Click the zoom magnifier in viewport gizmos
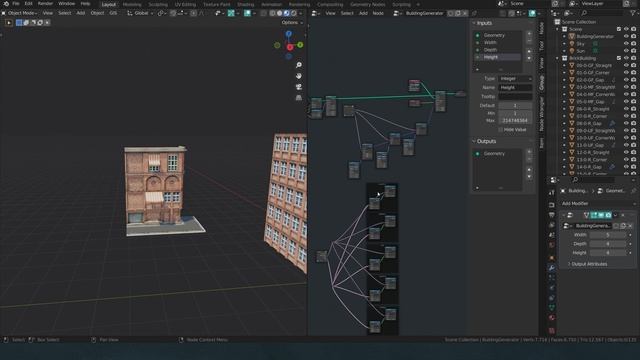The image size is (640, 360). click(299, 65)
